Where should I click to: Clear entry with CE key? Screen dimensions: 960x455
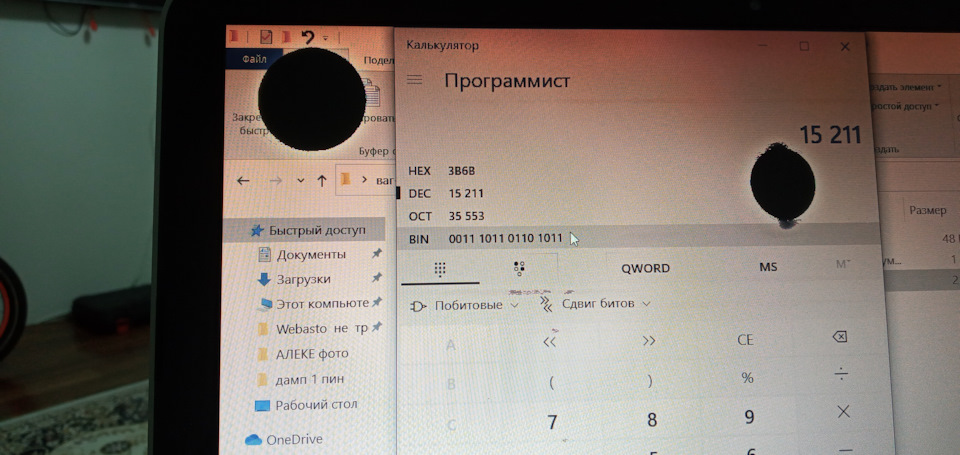pos(745,340)
